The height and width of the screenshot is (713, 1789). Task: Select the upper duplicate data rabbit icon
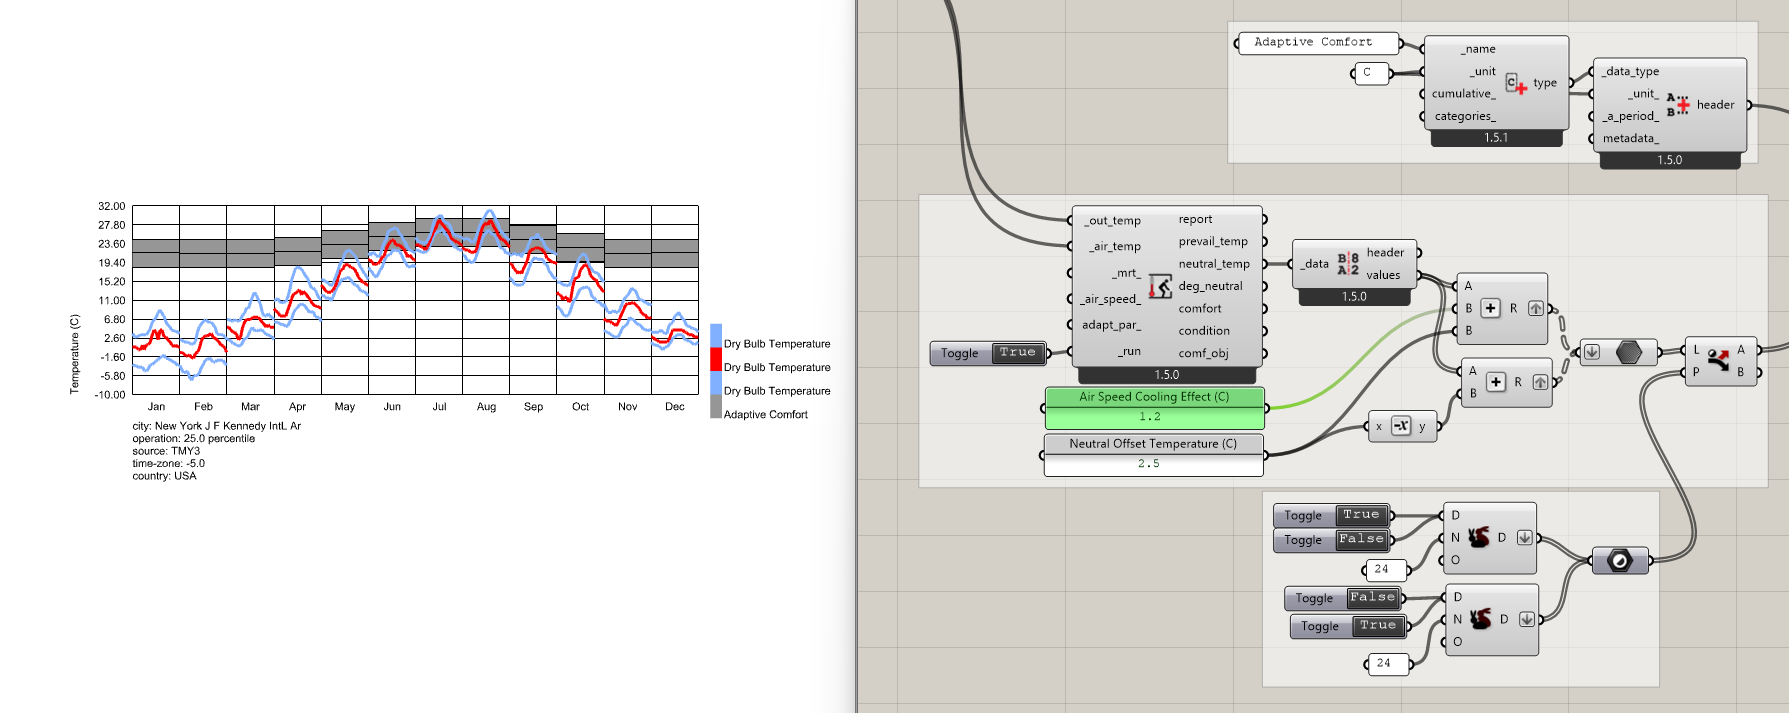pyautogui.click(x=1478, y=537)
